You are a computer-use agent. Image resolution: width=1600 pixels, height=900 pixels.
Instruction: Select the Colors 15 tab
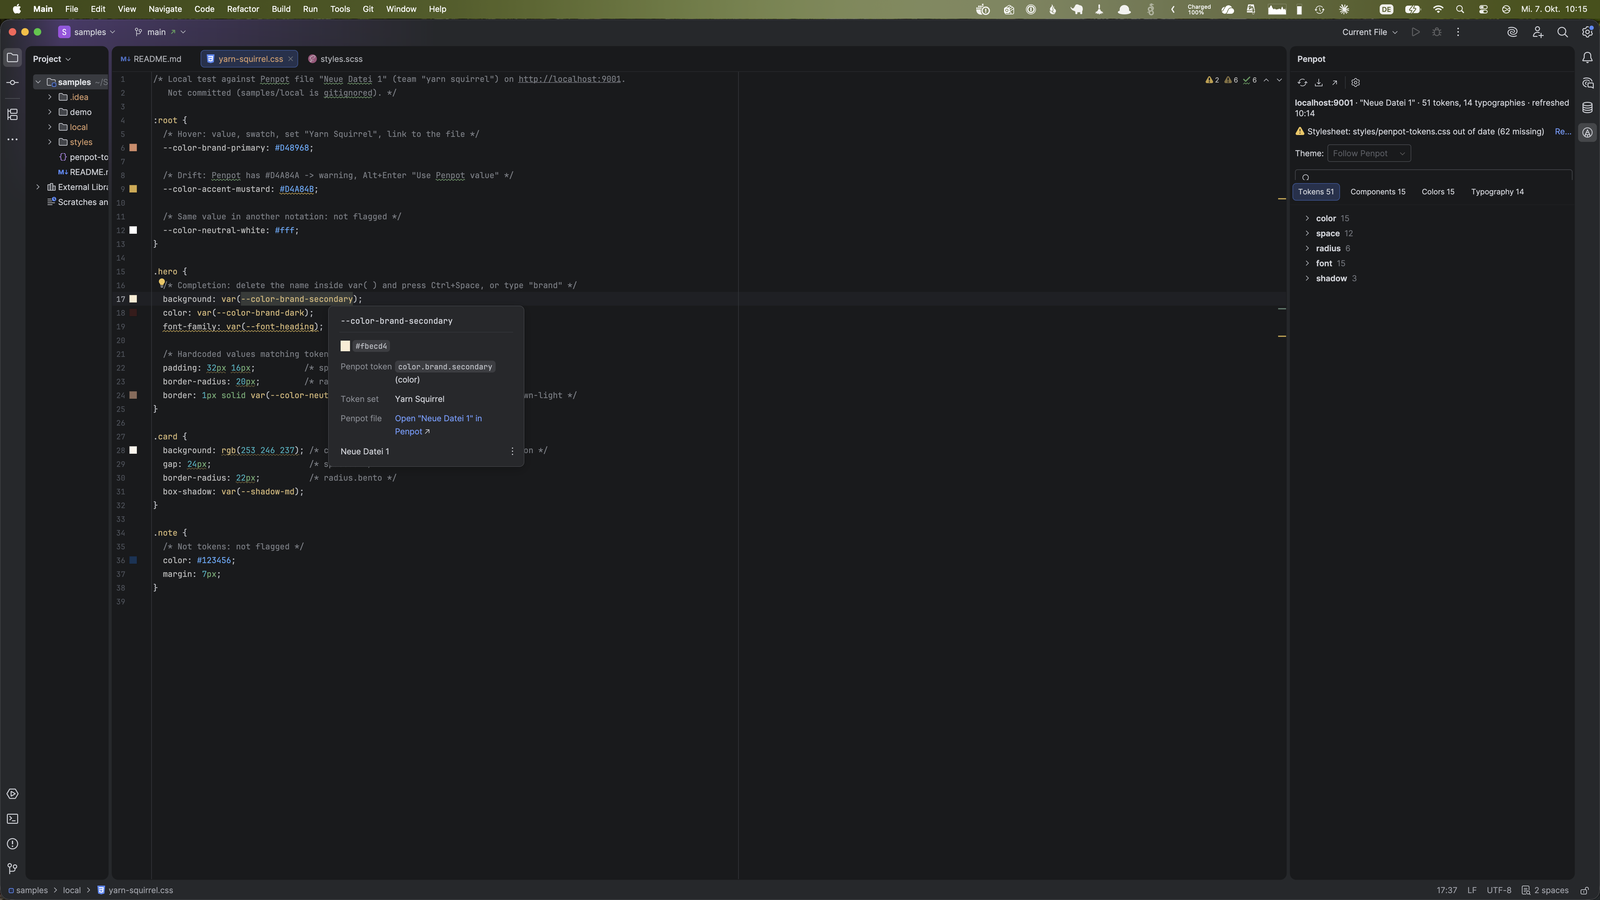pos(1438,192)
